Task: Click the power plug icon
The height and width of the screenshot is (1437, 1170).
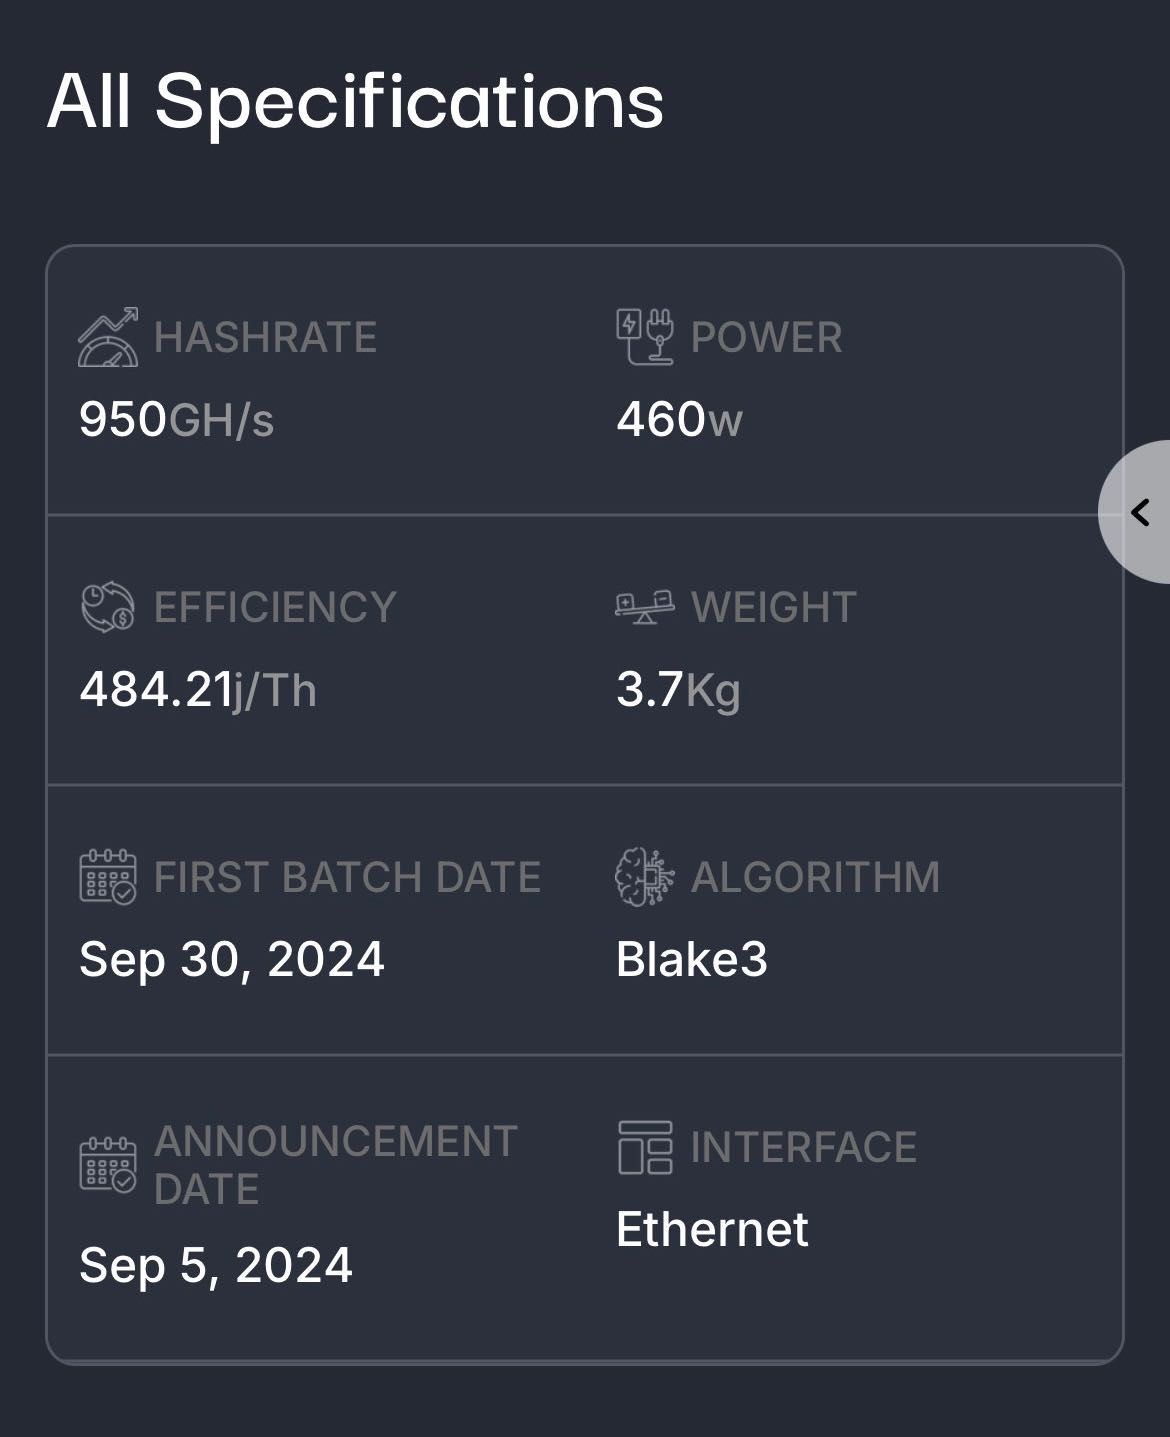Action: coord(645,337)
